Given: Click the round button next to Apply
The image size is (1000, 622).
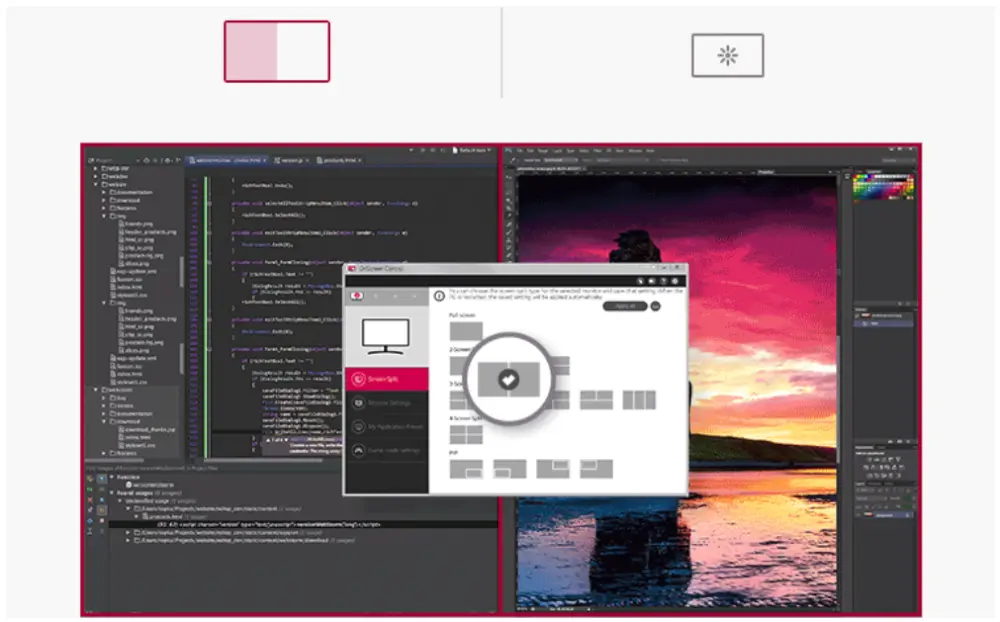Looking at the screenshot, I should click(655, 307).
